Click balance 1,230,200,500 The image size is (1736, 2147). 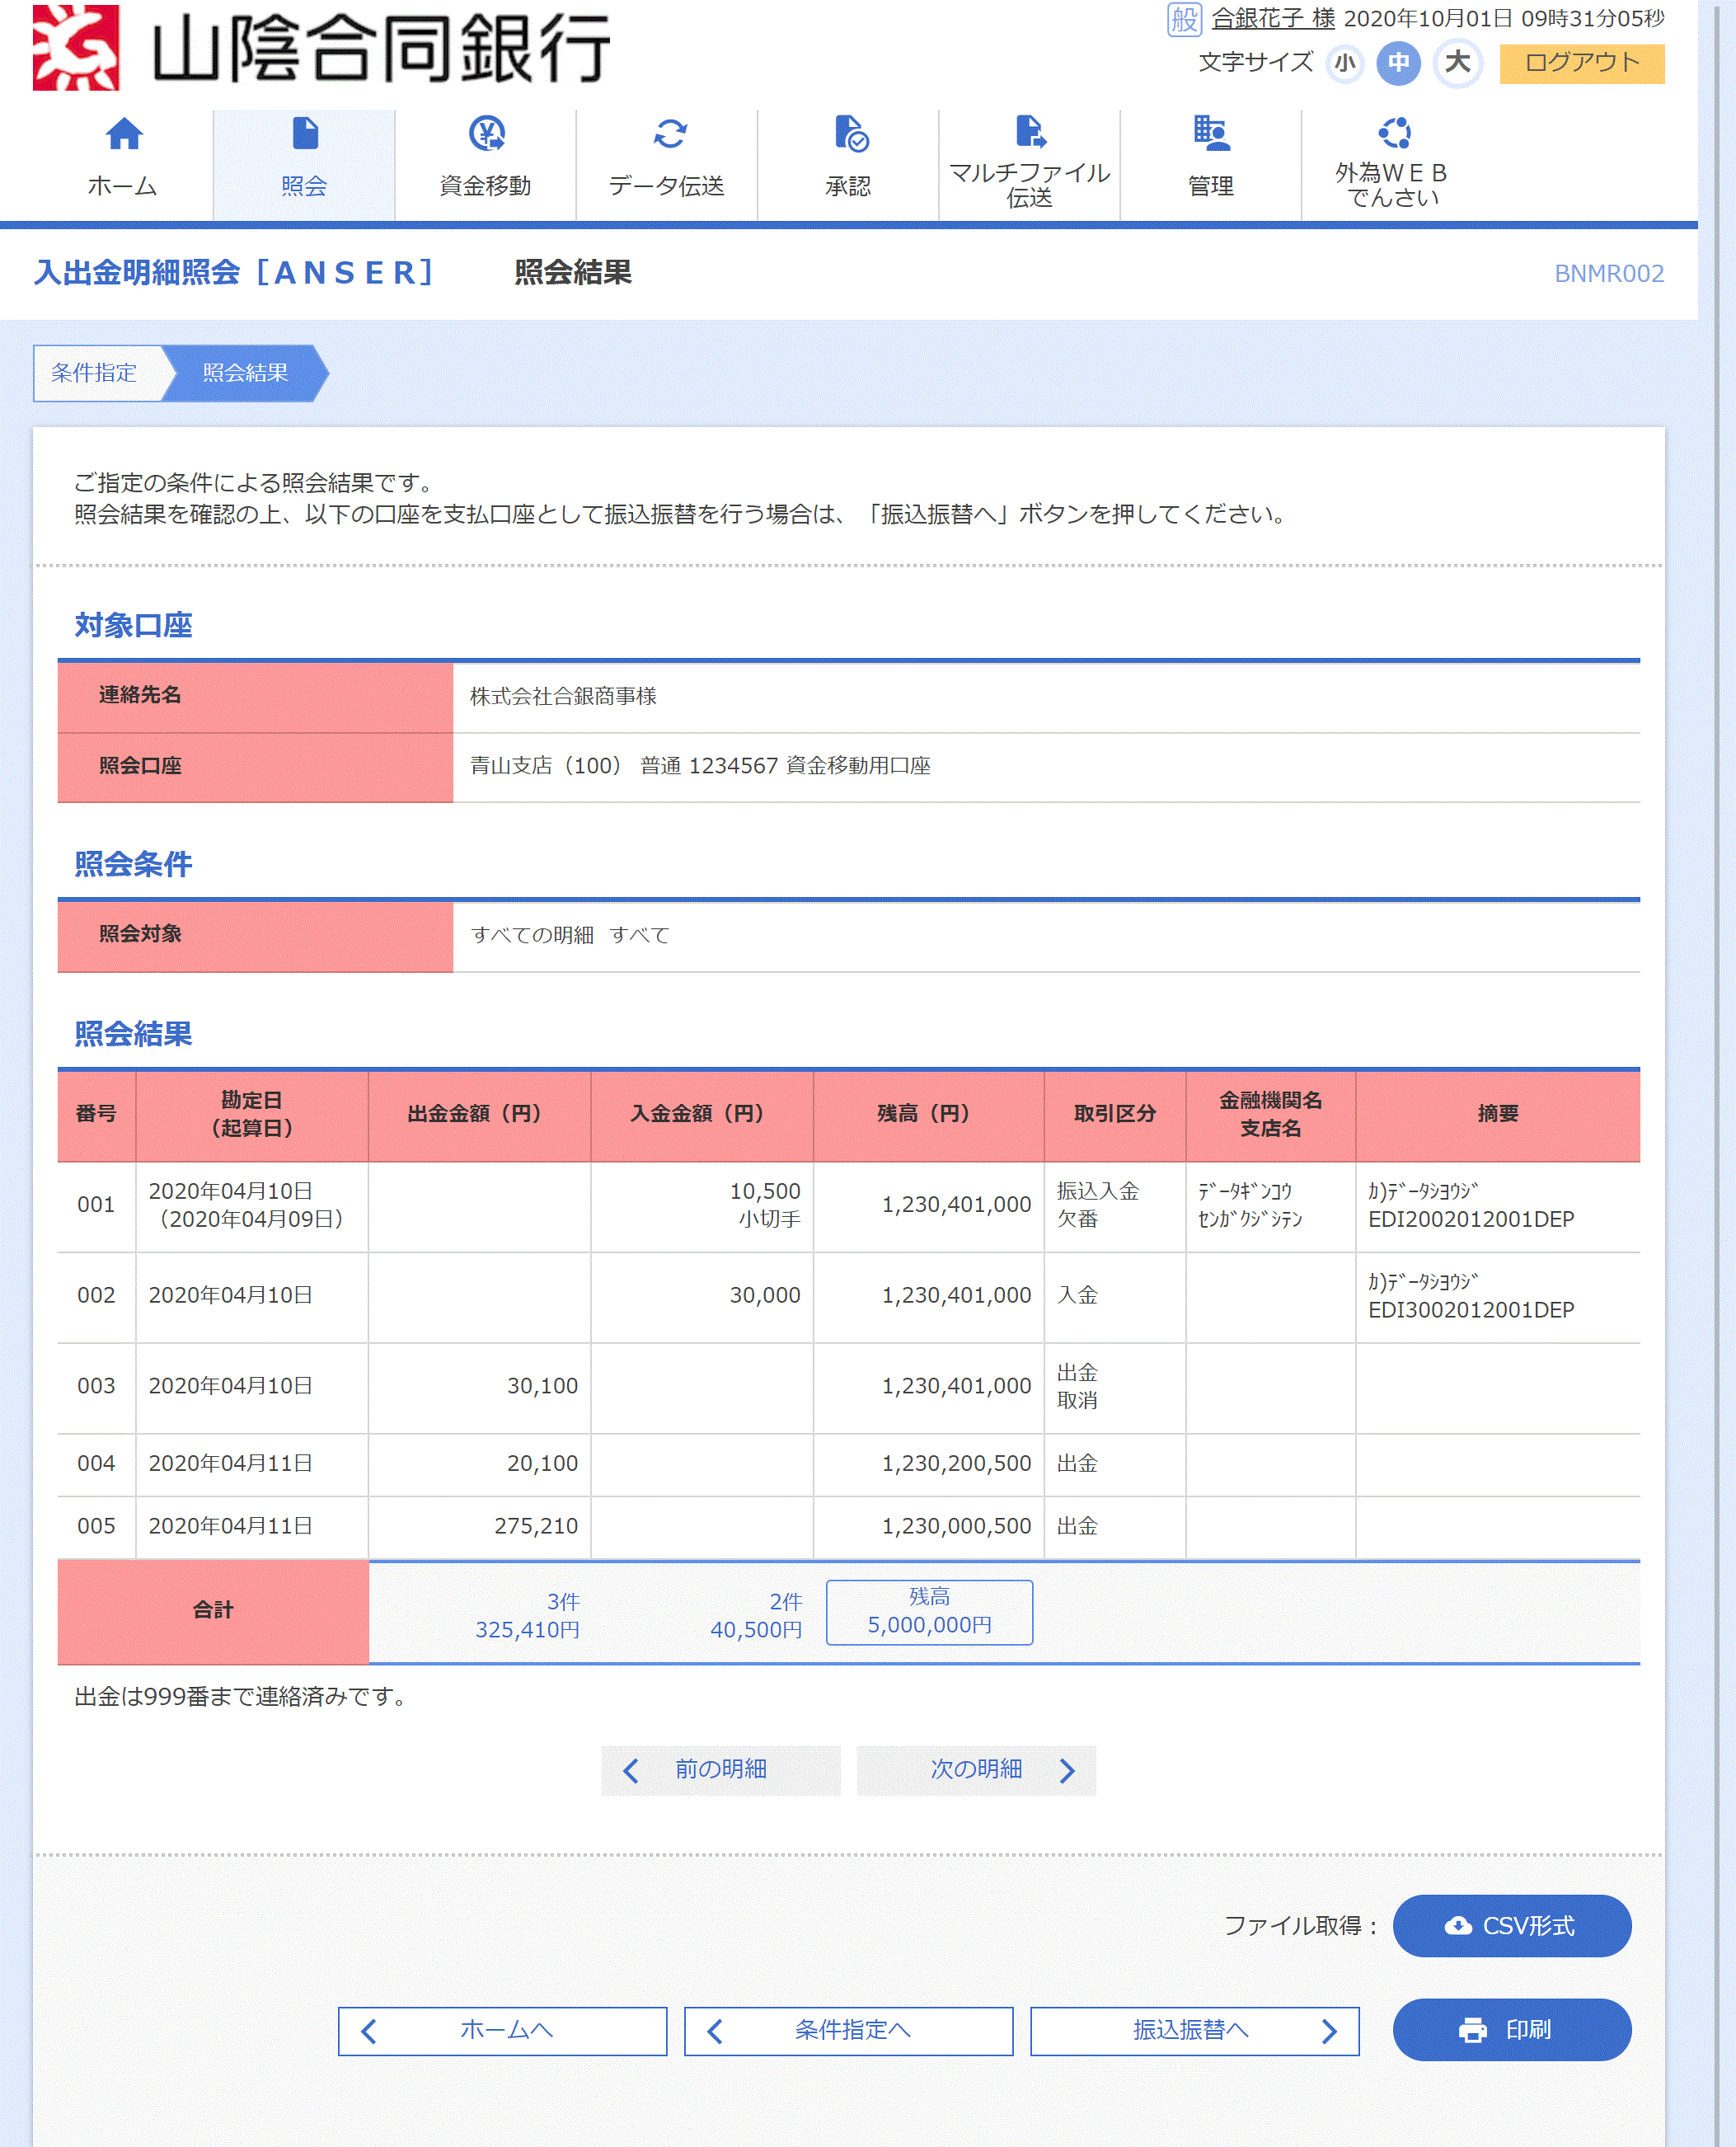tap(956, 1464)
